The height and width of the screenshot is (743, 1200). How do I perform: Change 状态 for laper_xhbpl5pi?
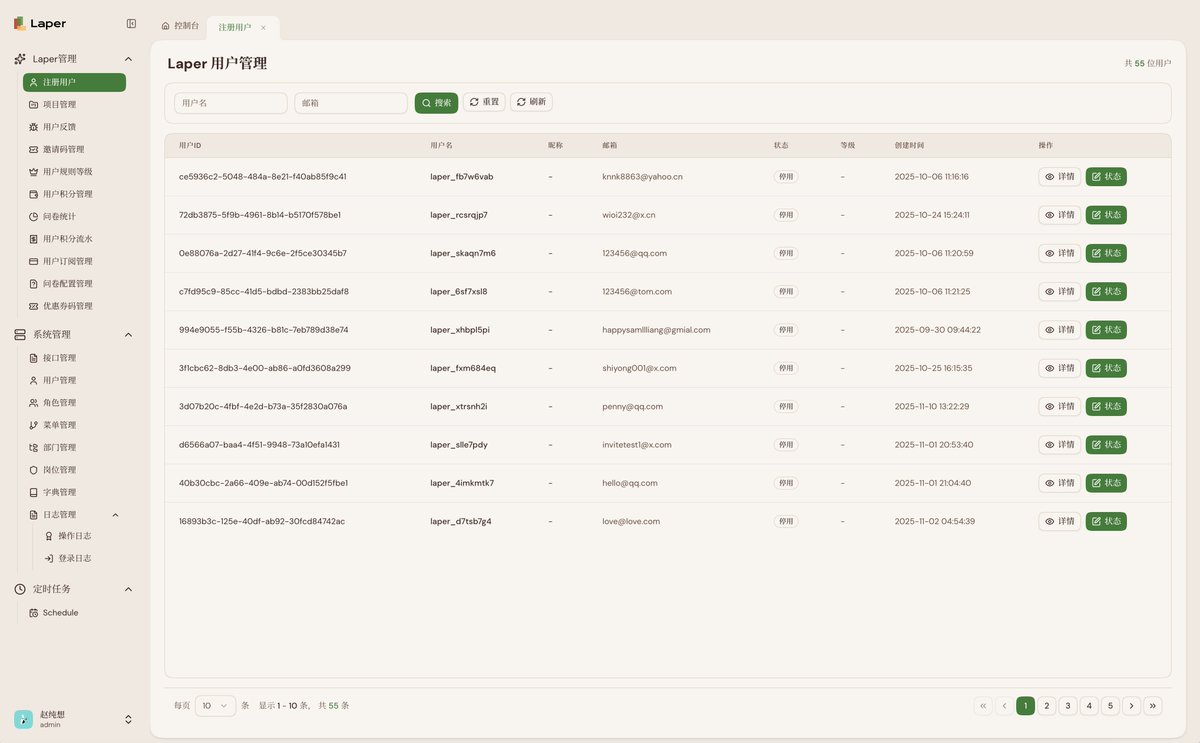pos(1106,330)
